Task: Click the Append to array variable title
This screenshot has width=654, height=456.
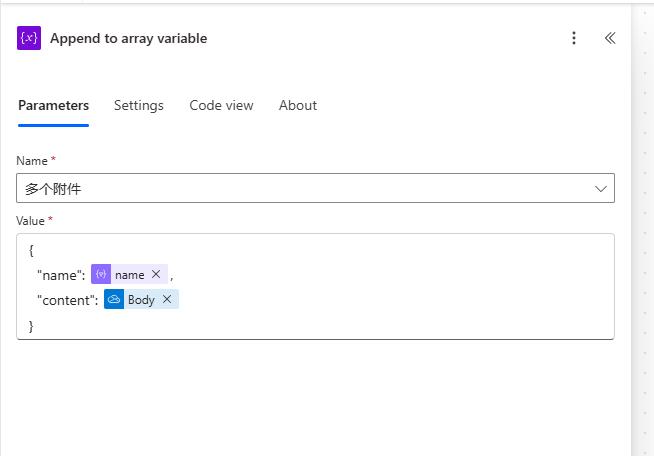Action: pyautogui.click(x=128, y=38)
